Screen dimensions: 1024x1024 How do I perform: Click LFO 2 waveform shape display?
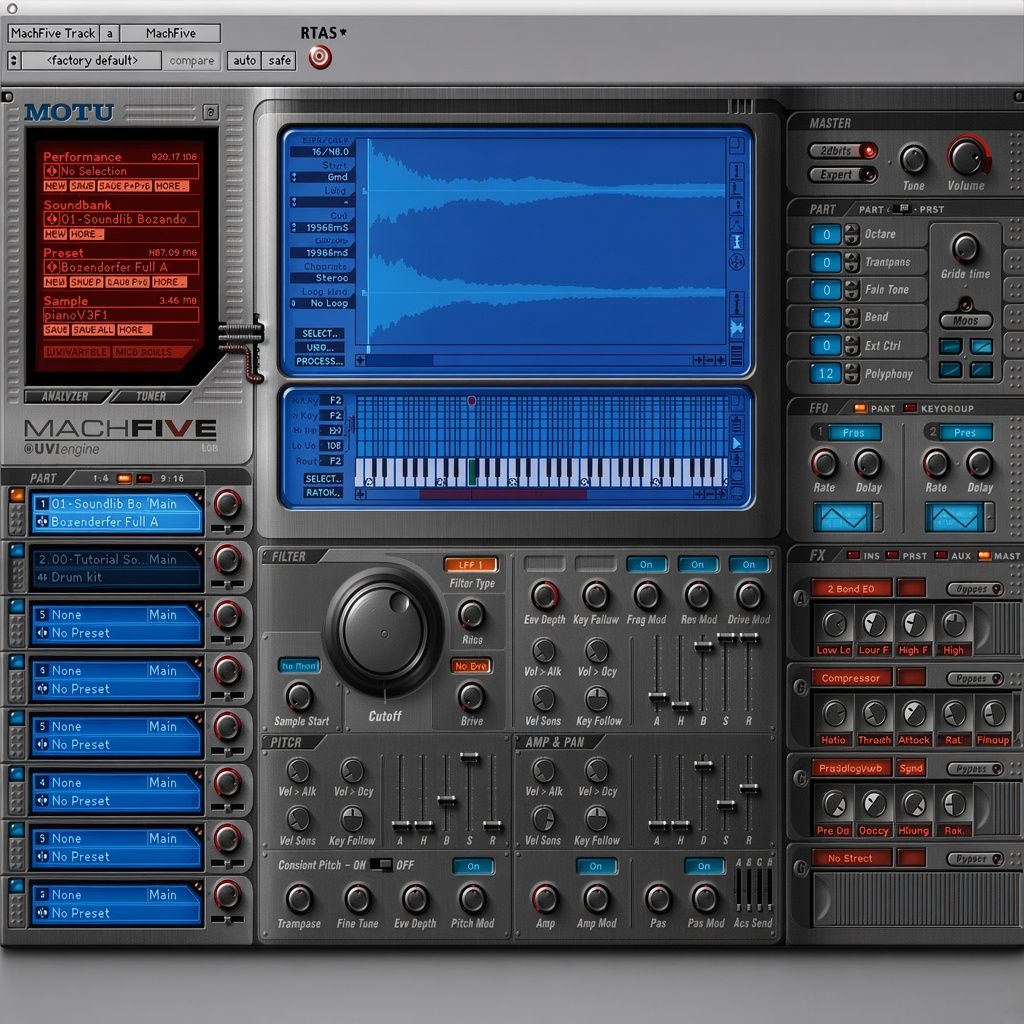pos(954,517)
